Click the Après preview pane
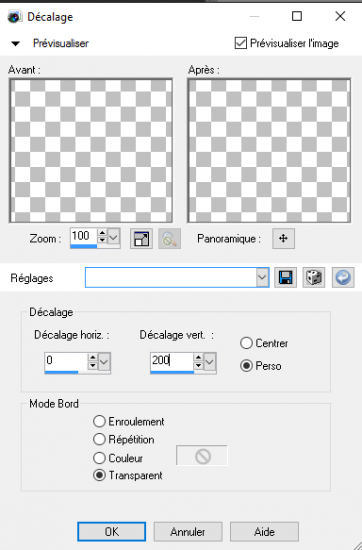 coord(269,150)
